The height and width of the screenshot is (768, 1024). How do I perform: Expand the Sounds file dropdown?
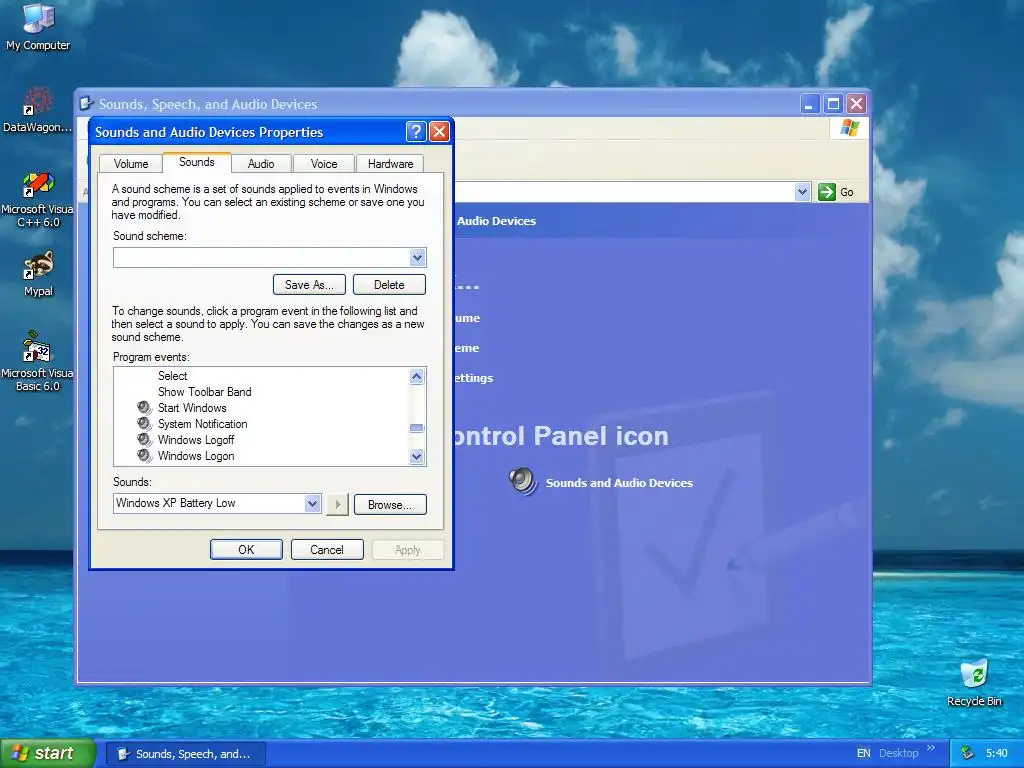coord(312,504)
